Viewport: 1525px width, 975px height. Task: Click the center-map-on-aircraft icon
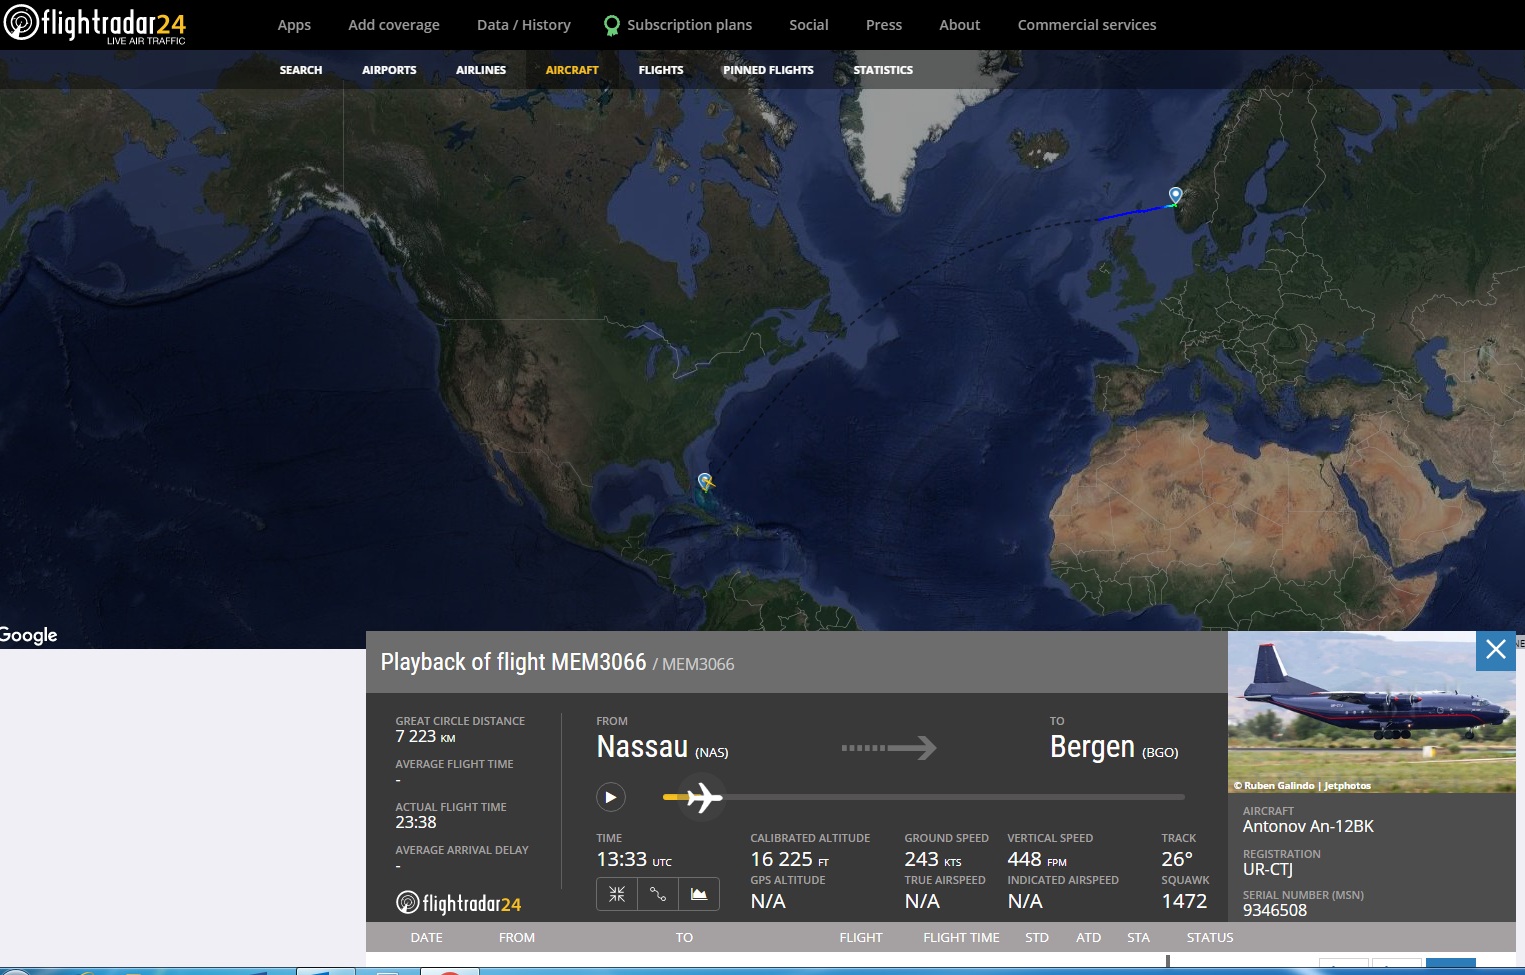pos(617,894)
